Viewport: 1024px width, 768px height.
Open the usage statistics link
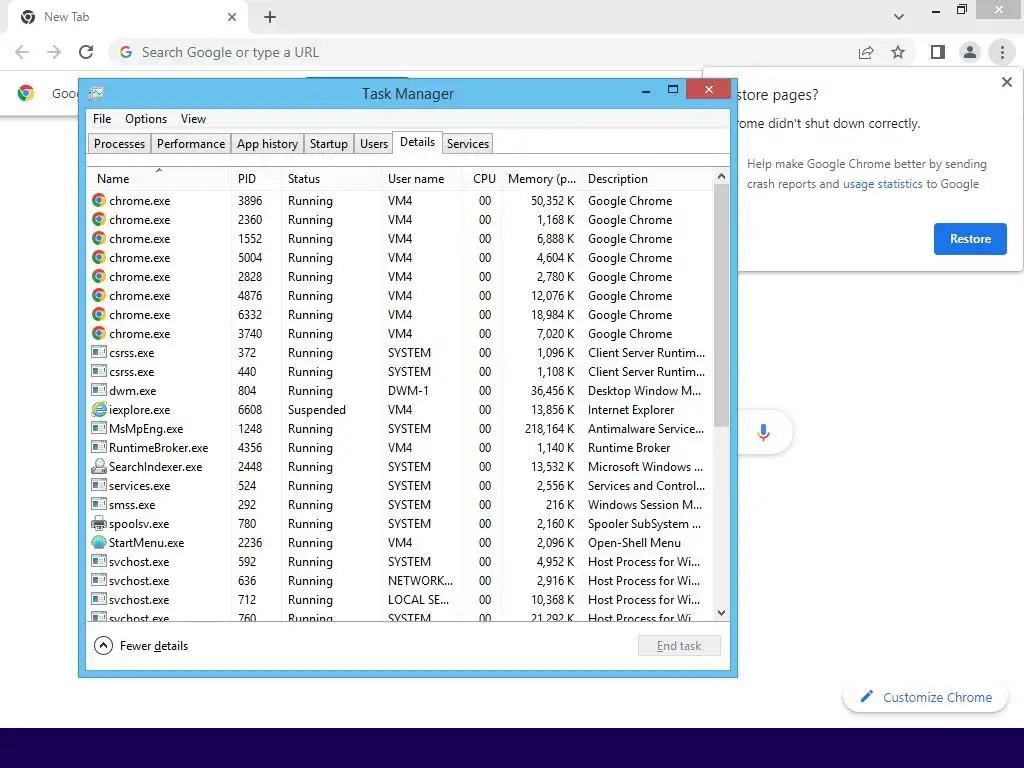(882, 184)
